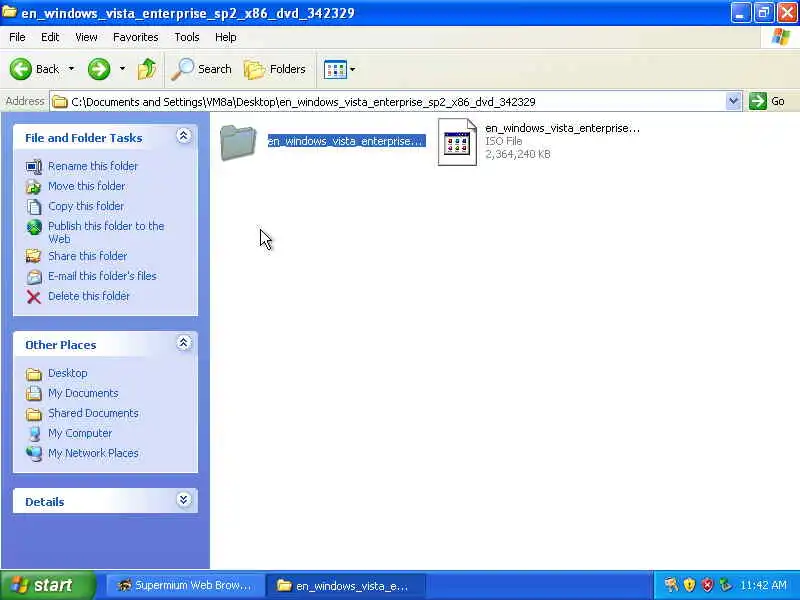Click the green Forward arrow button
The image size is (800, 600).
(x=99, y=69)
